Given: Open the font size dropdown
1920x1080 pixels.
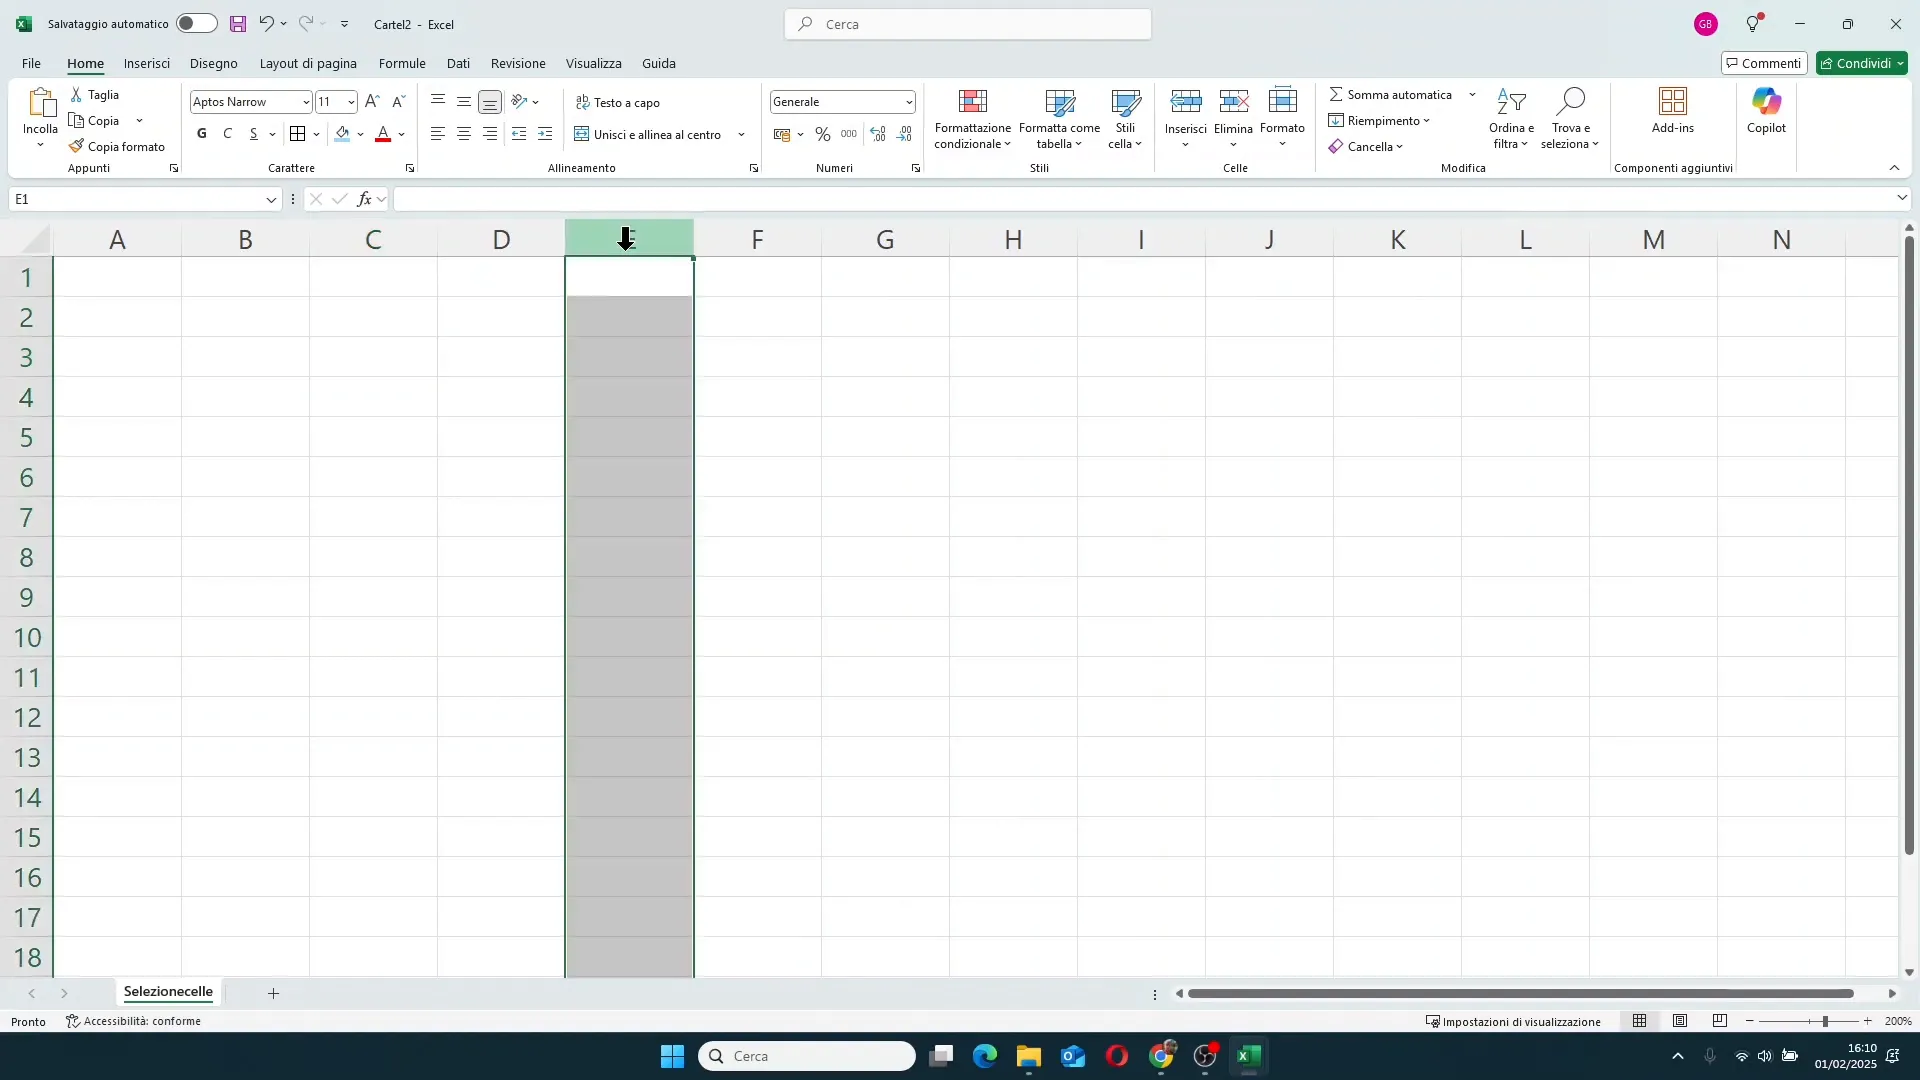Looking at the screenshot, I should pyautogui.click(x=351, y=102).
